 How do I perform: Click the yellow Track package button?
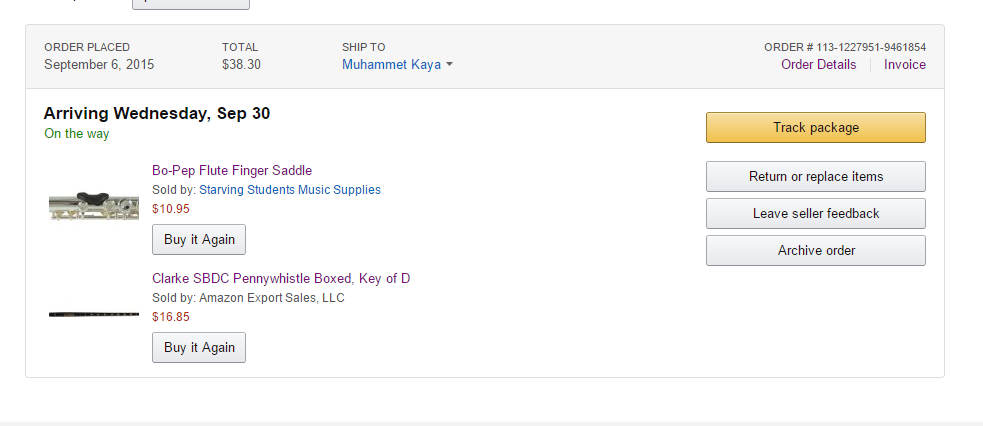(816, 128)
